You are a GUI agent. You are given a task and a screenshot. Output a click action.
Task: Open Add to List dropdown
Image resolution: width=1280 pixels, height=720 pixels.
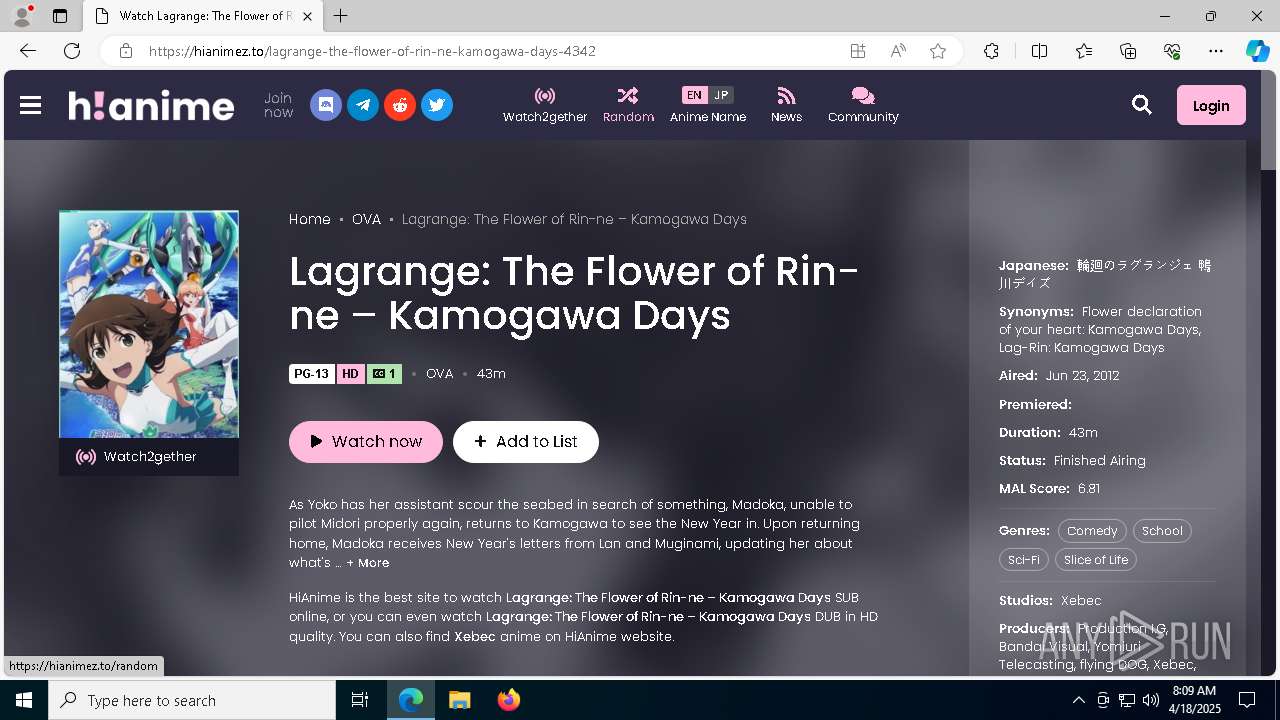point(526,442)
